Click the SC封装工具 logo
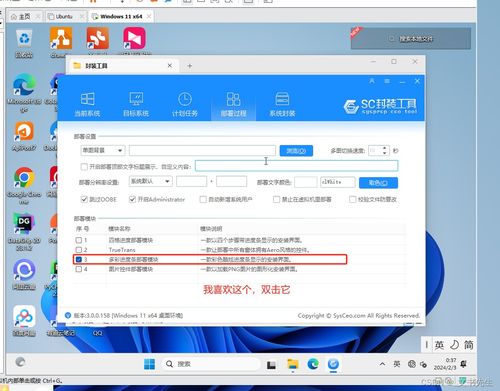 [380, 106]
